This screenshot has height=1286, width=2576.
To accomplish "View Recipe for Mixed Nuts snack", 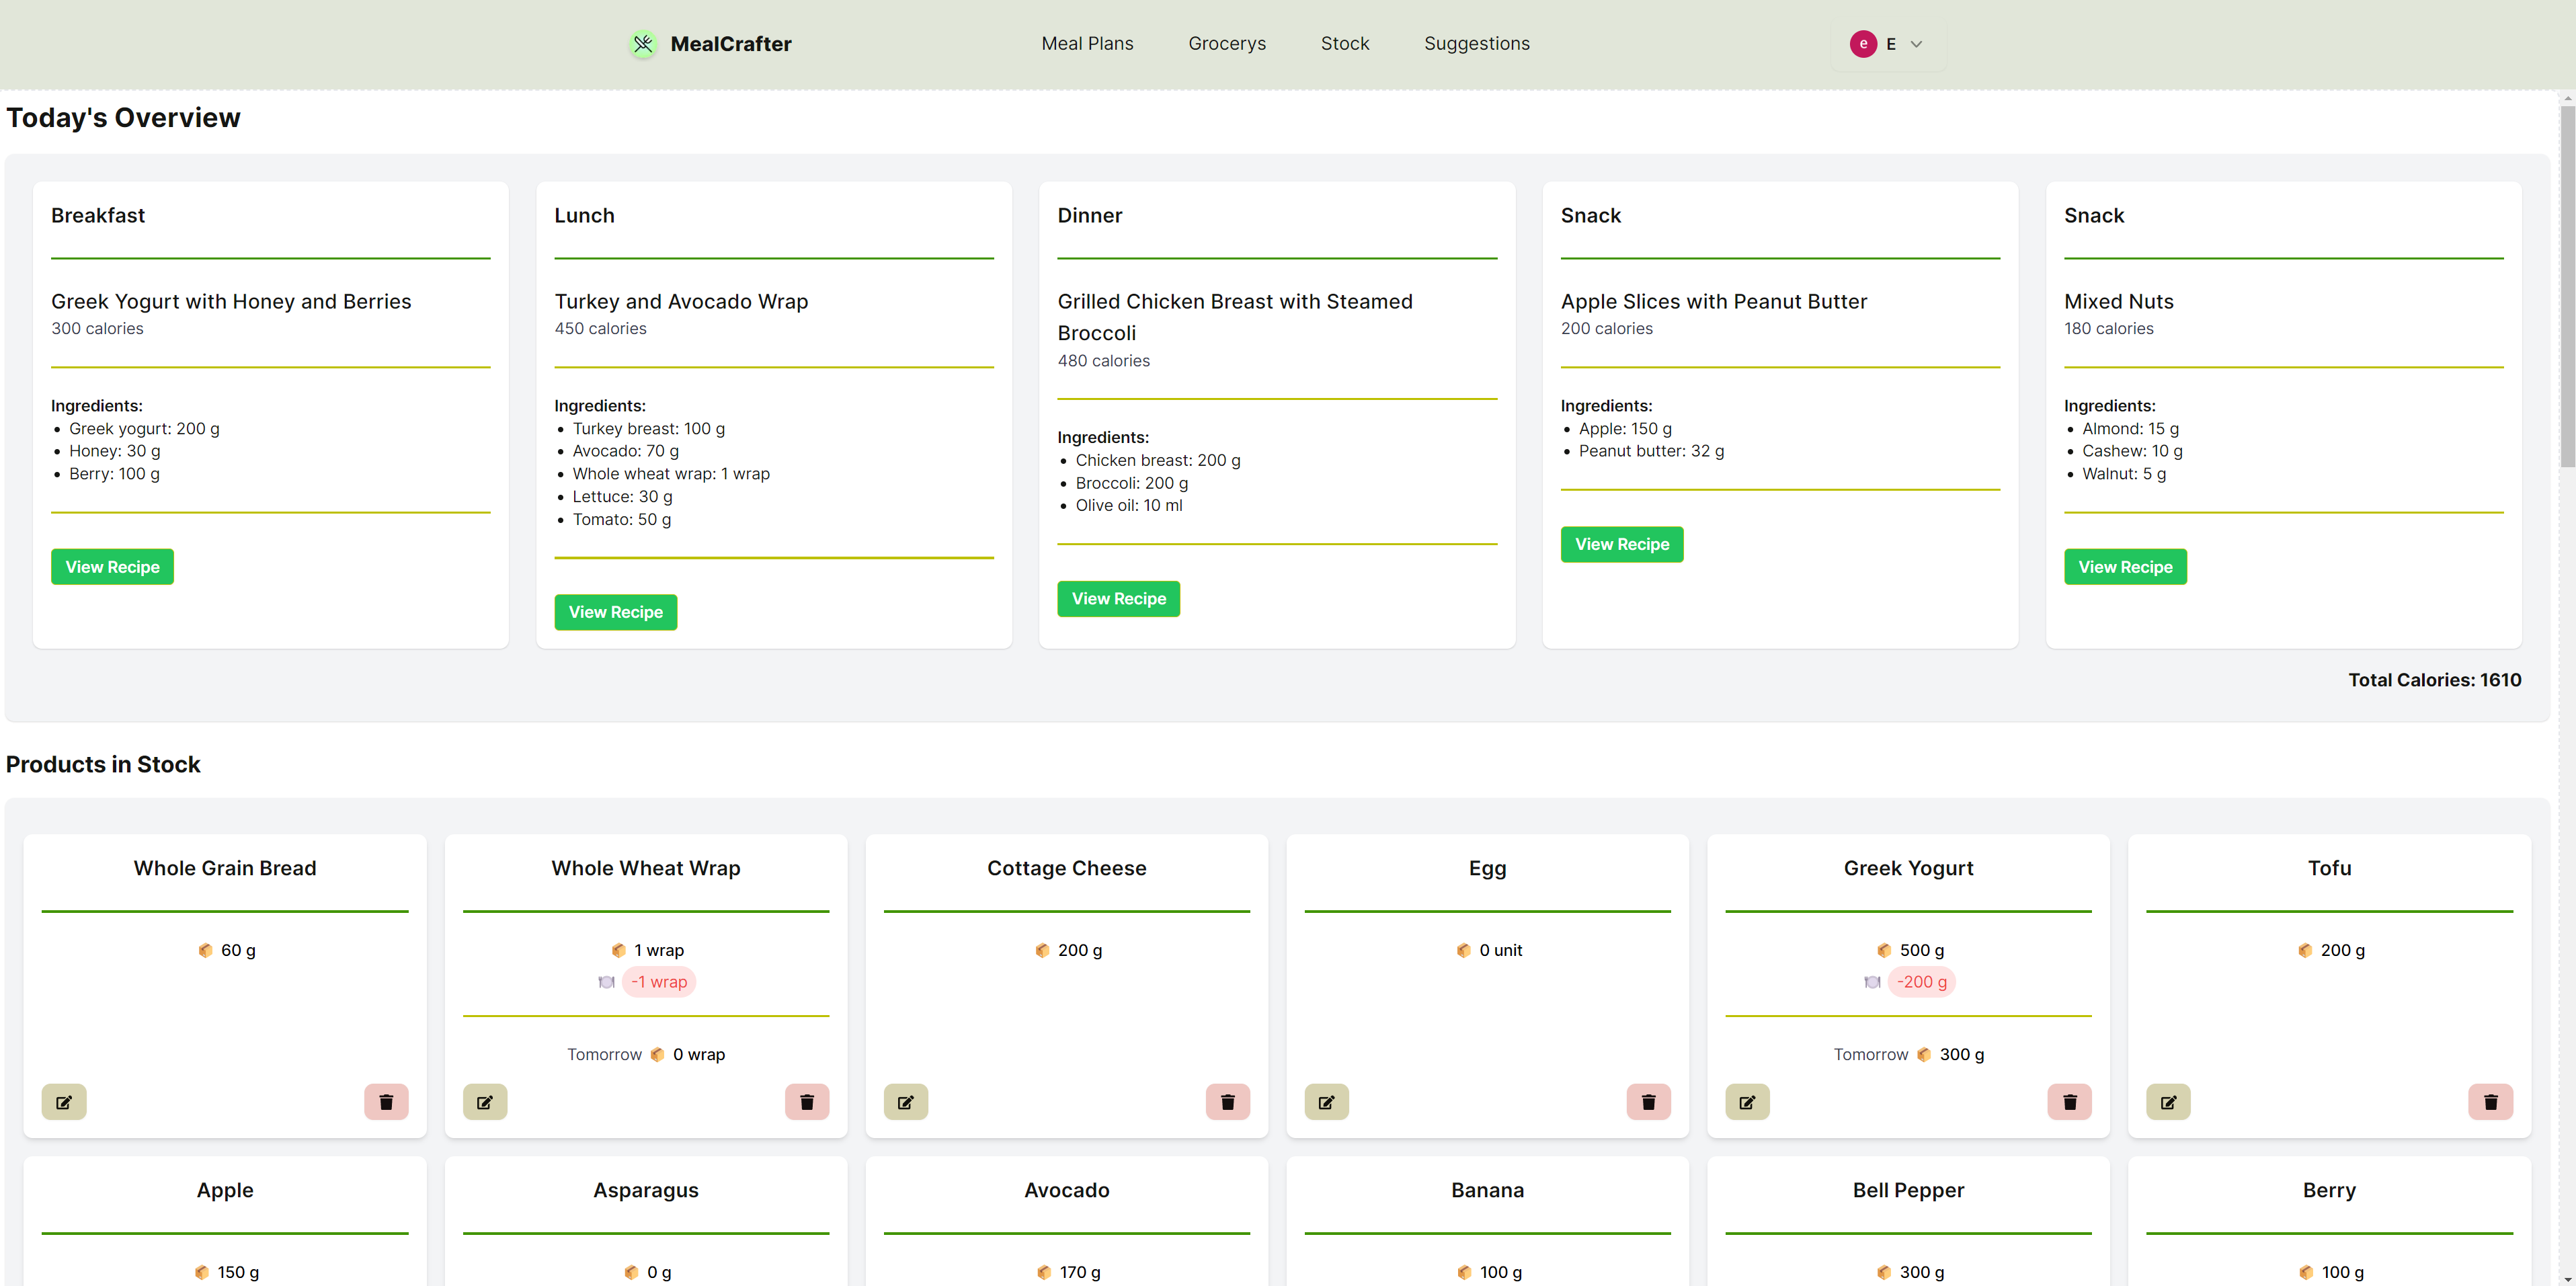I will click(x=2124, y=567).
